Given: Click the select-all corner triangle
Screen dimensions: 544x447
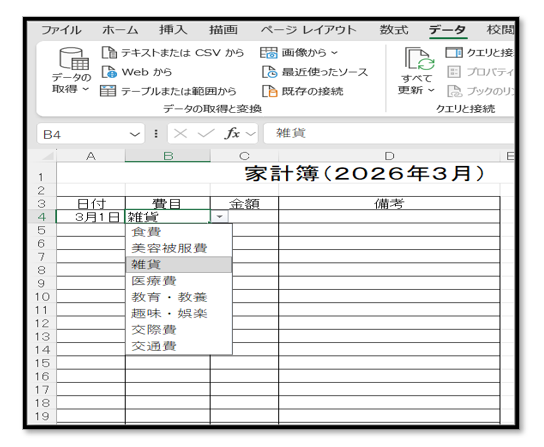Looking at the screenshot, I should point(48,156).
